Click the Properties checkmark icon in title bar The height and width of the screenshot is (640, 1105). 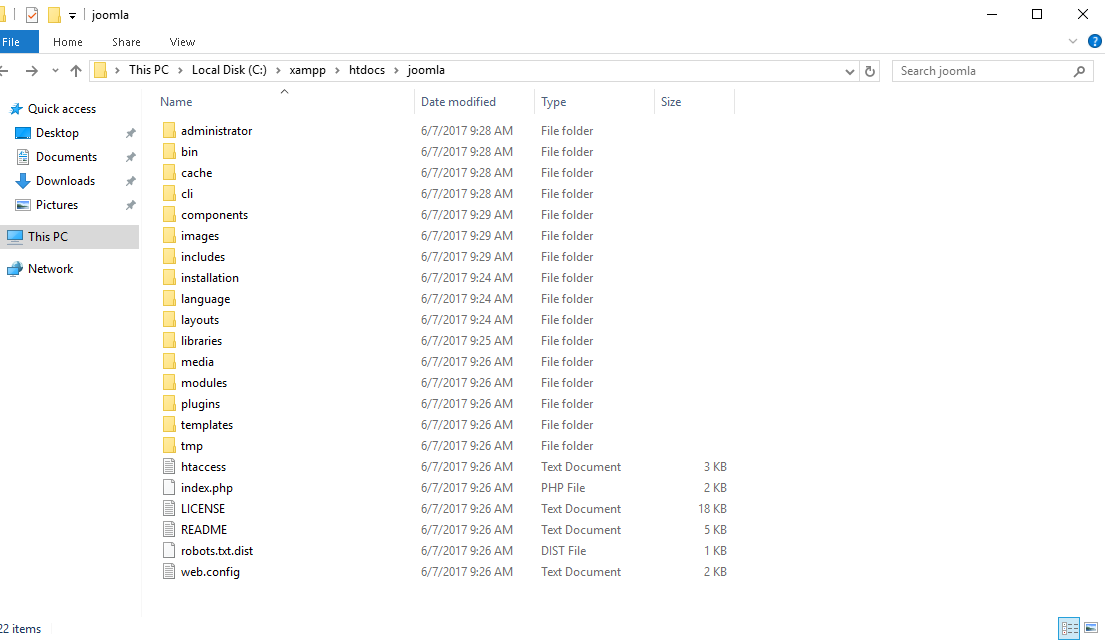[x=32, y=15]
